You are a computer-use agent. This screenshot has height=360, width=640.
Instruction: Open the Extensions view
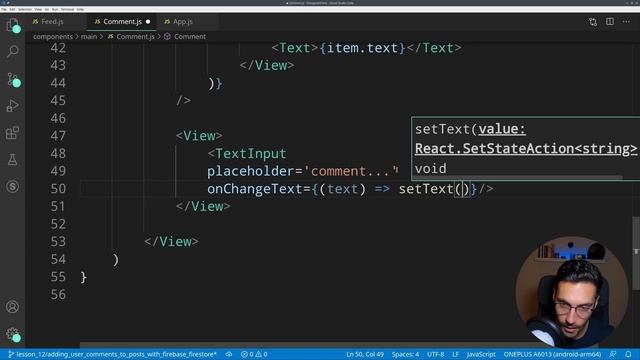(x=13, y=133)
